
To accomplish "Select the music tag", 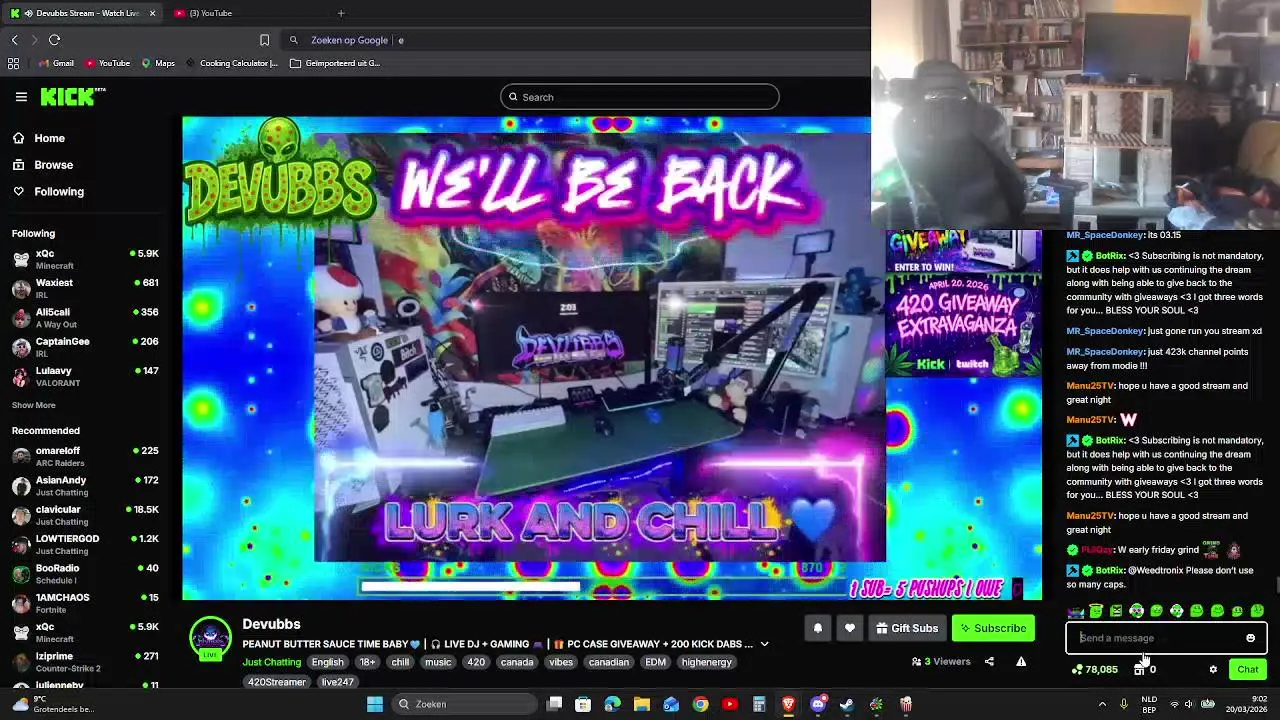I will pyautogui.click(x=438, y=662).
